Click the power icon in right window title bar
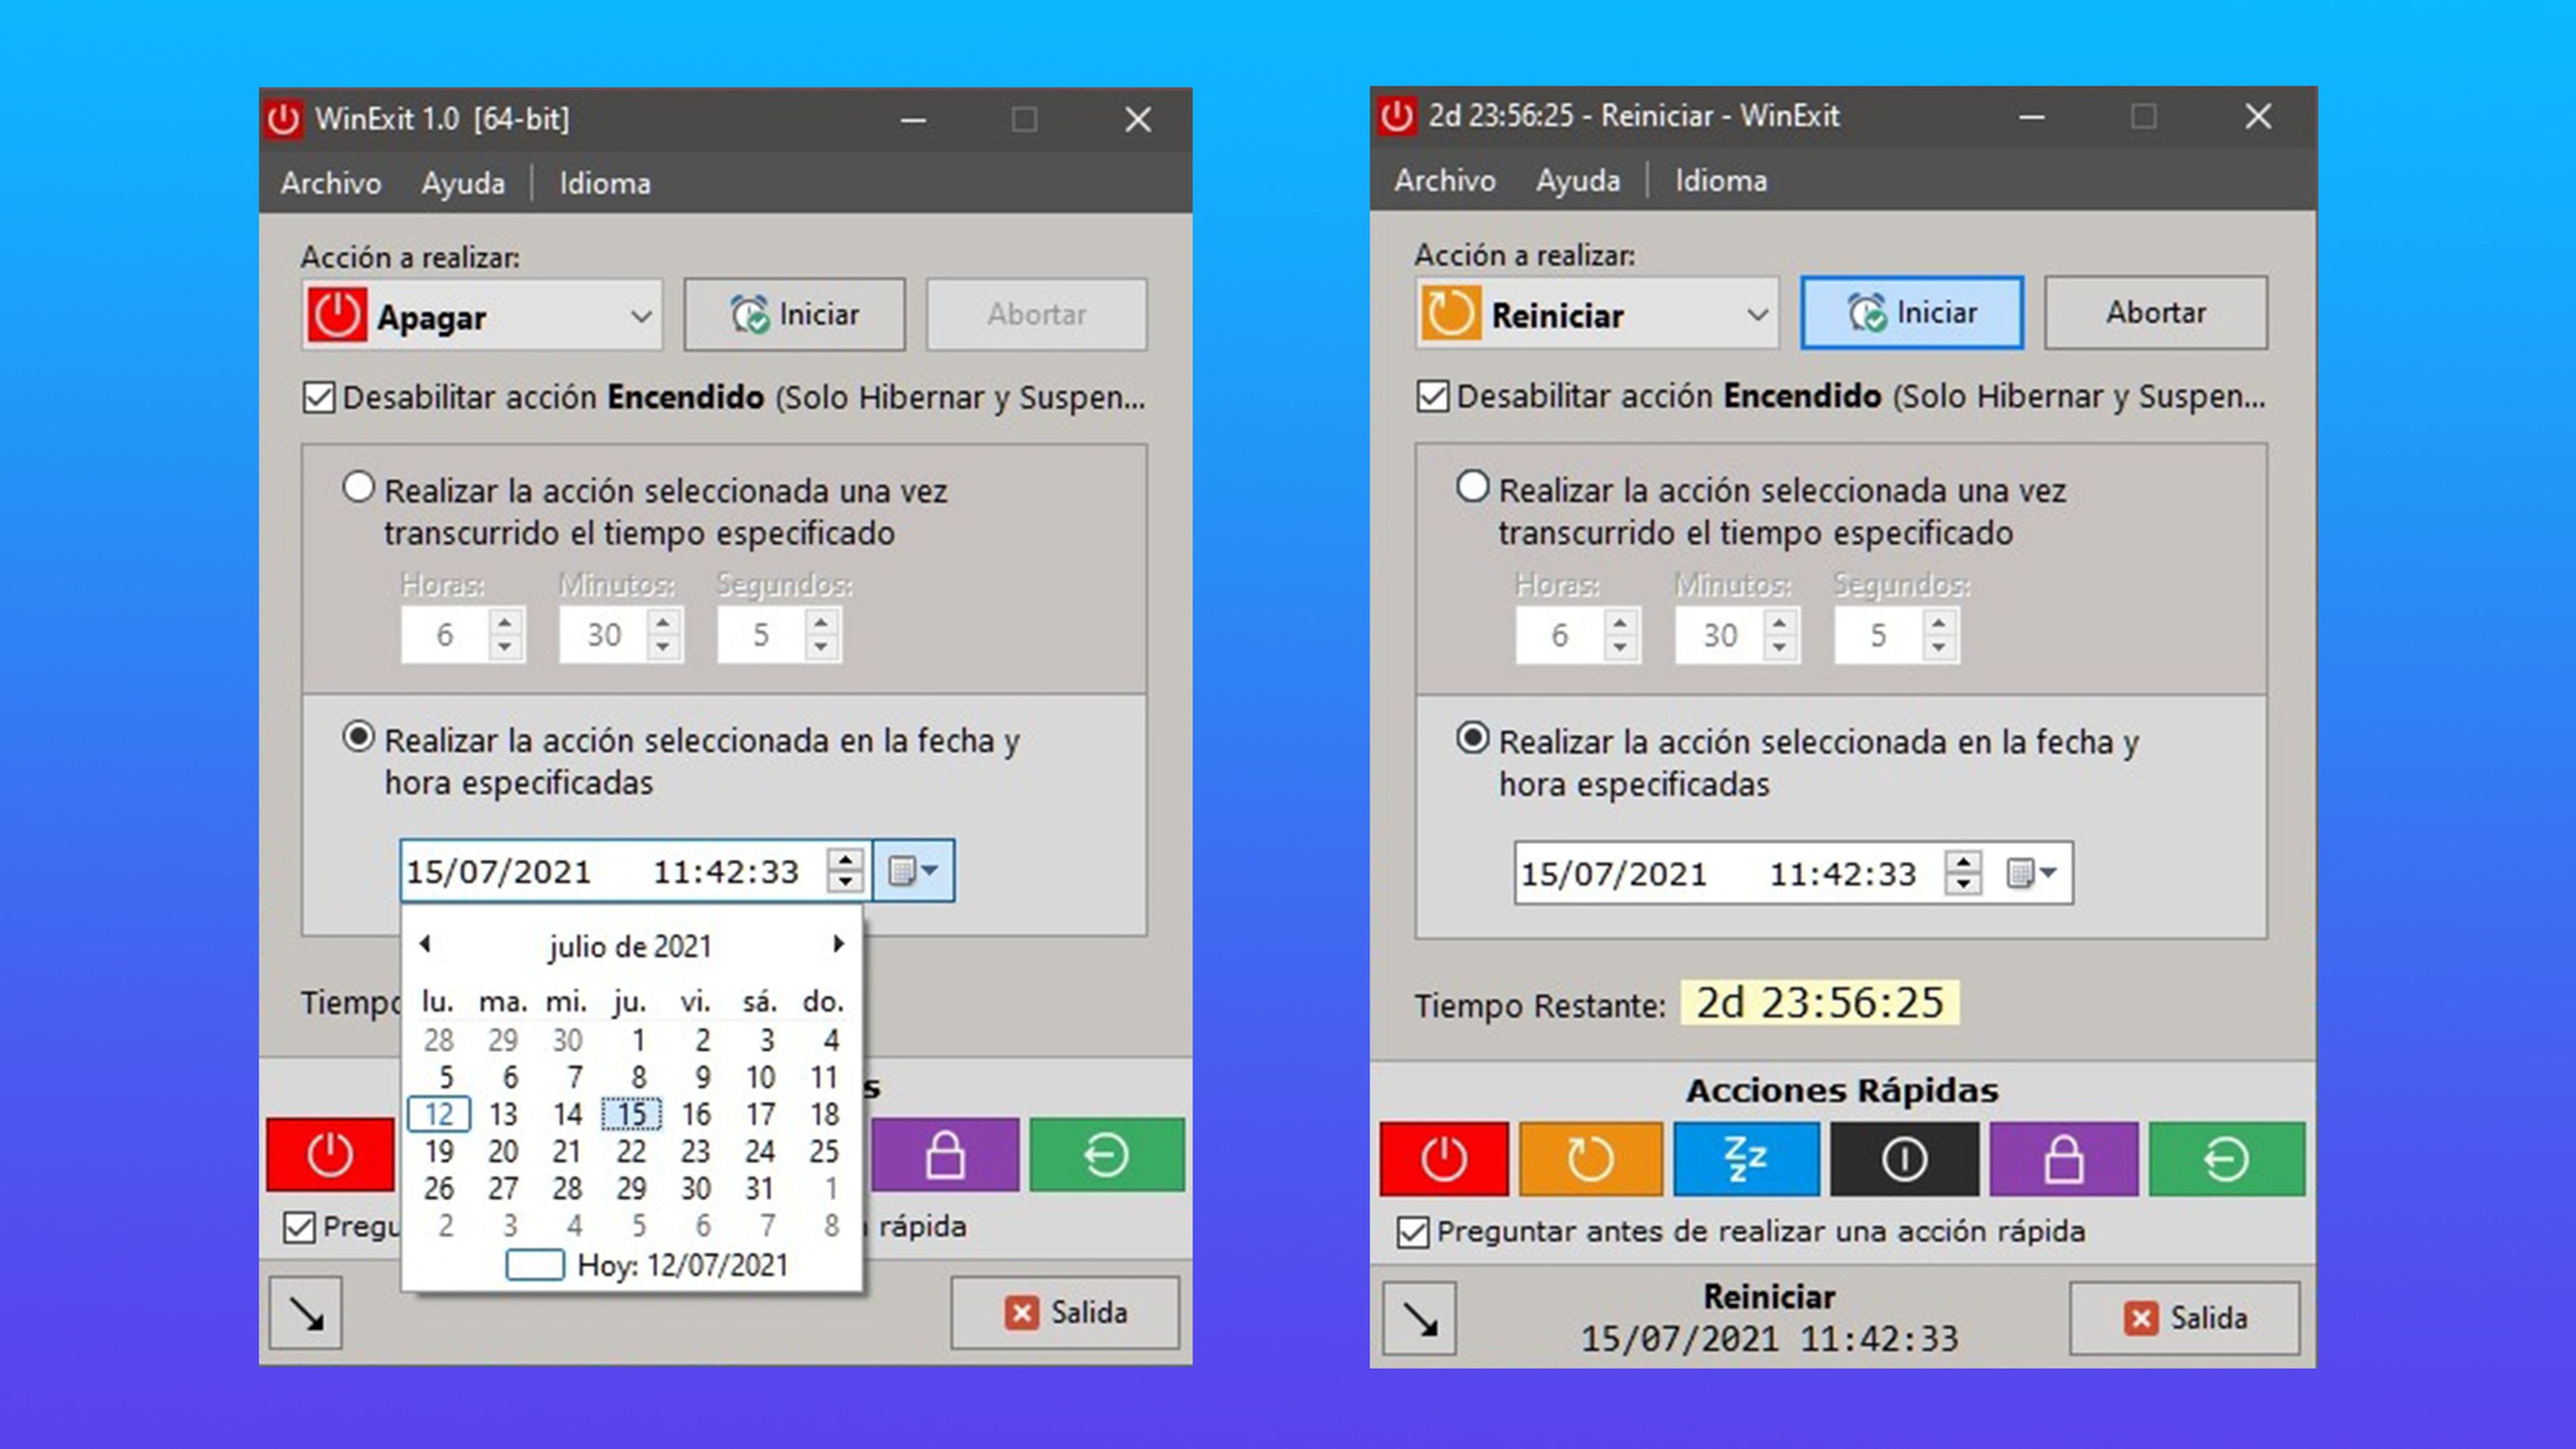The height and width of the screenshot is (1449, 2576). 1397,116
